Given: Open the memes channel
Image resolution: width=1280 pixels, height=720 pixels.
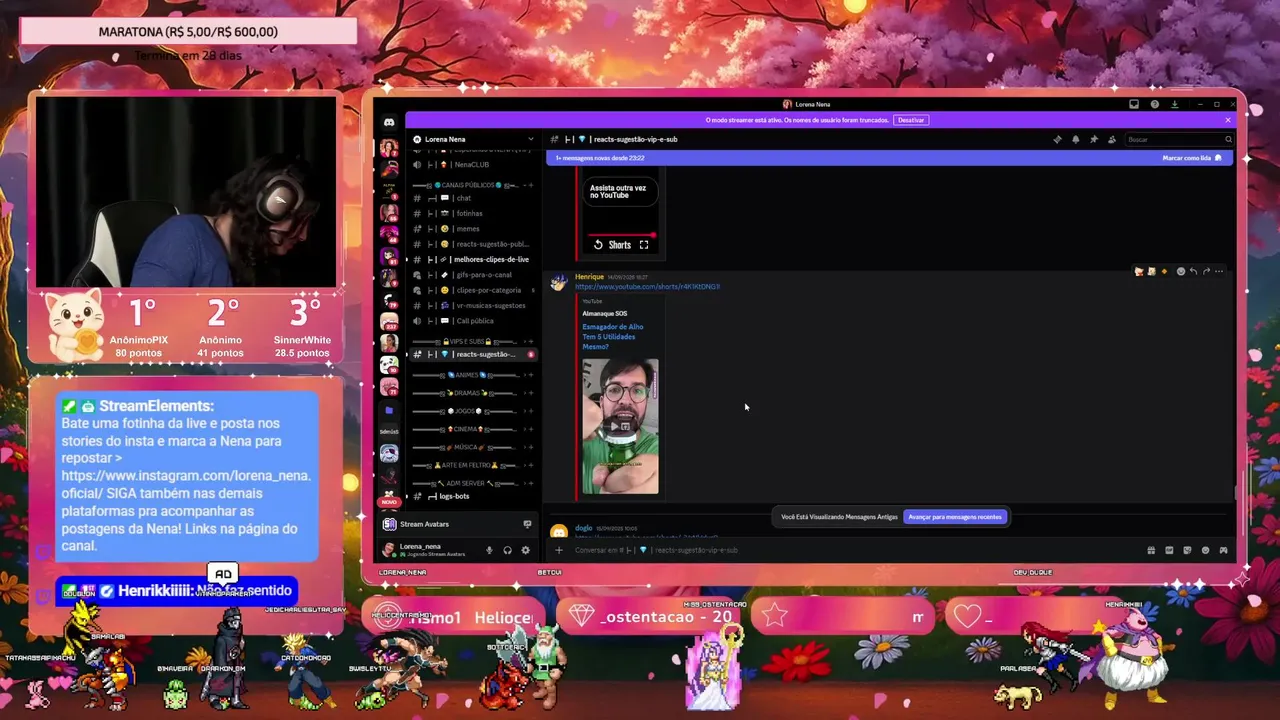Looking at the screenshot, I should [473, 229].
